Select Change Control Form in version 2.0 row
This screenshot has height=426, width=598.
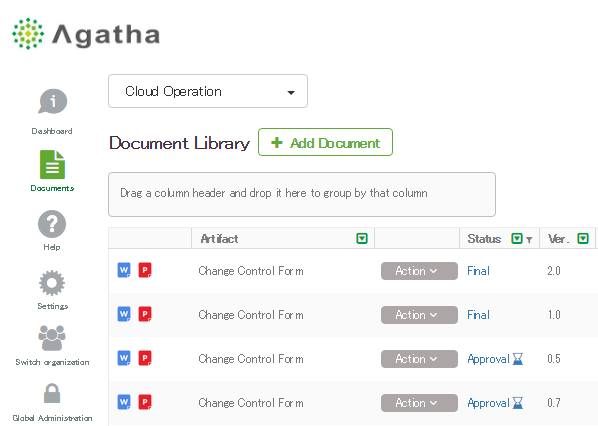coord(251,271)
